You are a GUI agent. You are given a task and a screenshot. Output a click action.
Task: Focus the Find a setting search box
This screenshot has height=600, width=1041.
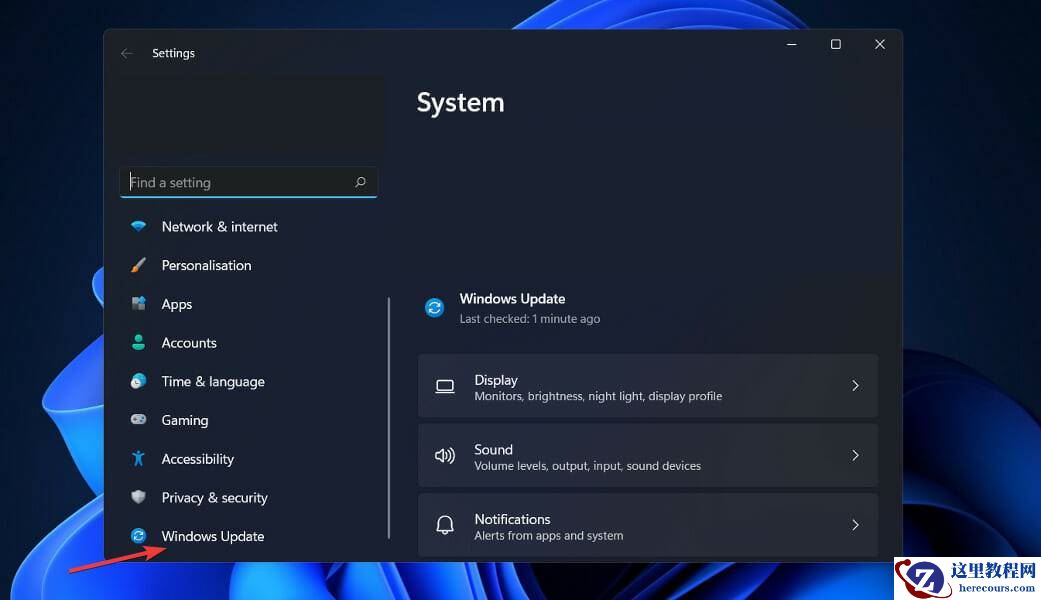(248, 182)
